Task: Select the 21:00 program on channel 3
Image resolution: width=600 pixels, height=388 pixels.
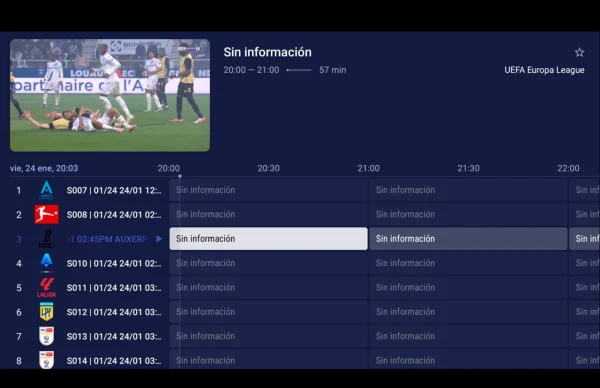Action: [468, 239]
